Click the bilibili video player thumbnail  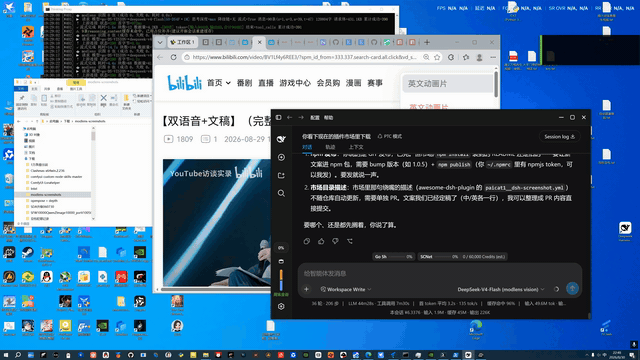[x=217, y=223]
